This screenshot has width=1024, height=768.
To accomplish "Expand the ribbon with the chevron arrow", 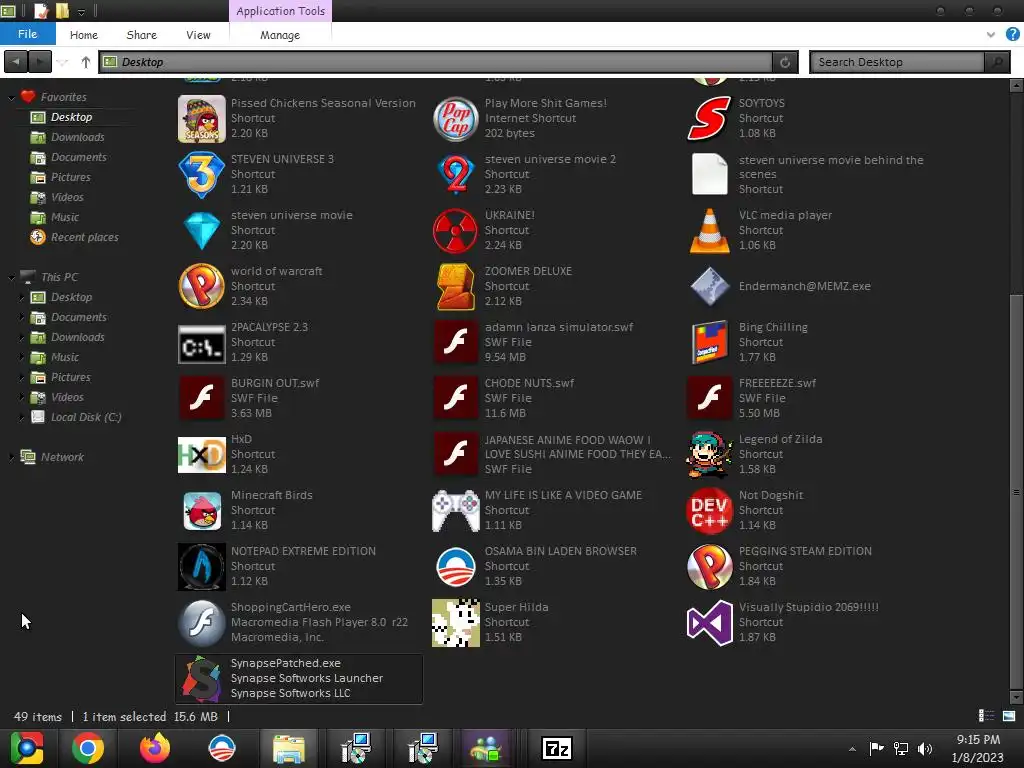I will (x=991, y=35).
